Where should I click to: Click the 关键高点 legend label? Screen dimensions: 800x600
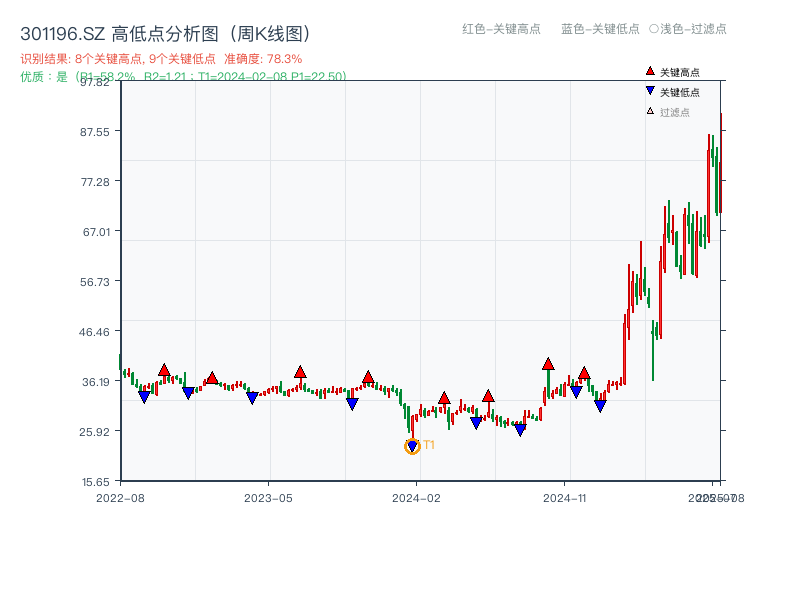(x=680, y=72)
